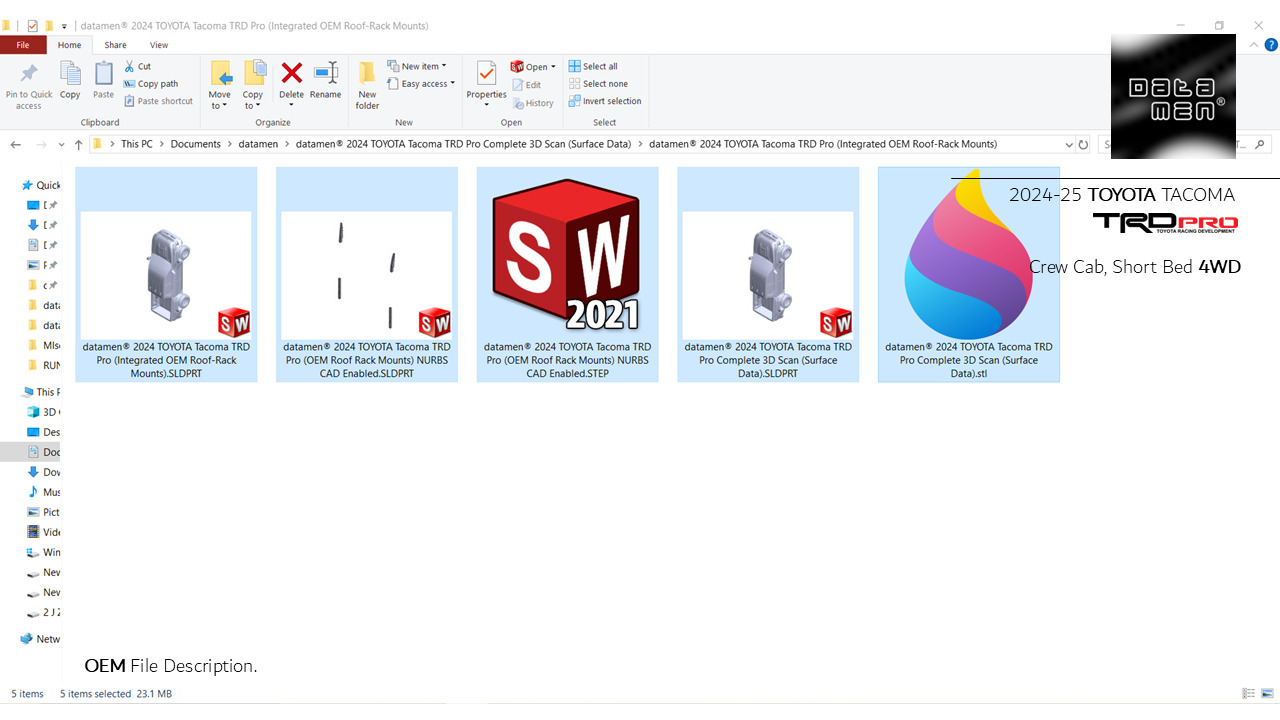Image resolution: width=1280 pixels, height=720 pixels.
Task: Click the Up one level arrow
Action: [x=78, y=145]
